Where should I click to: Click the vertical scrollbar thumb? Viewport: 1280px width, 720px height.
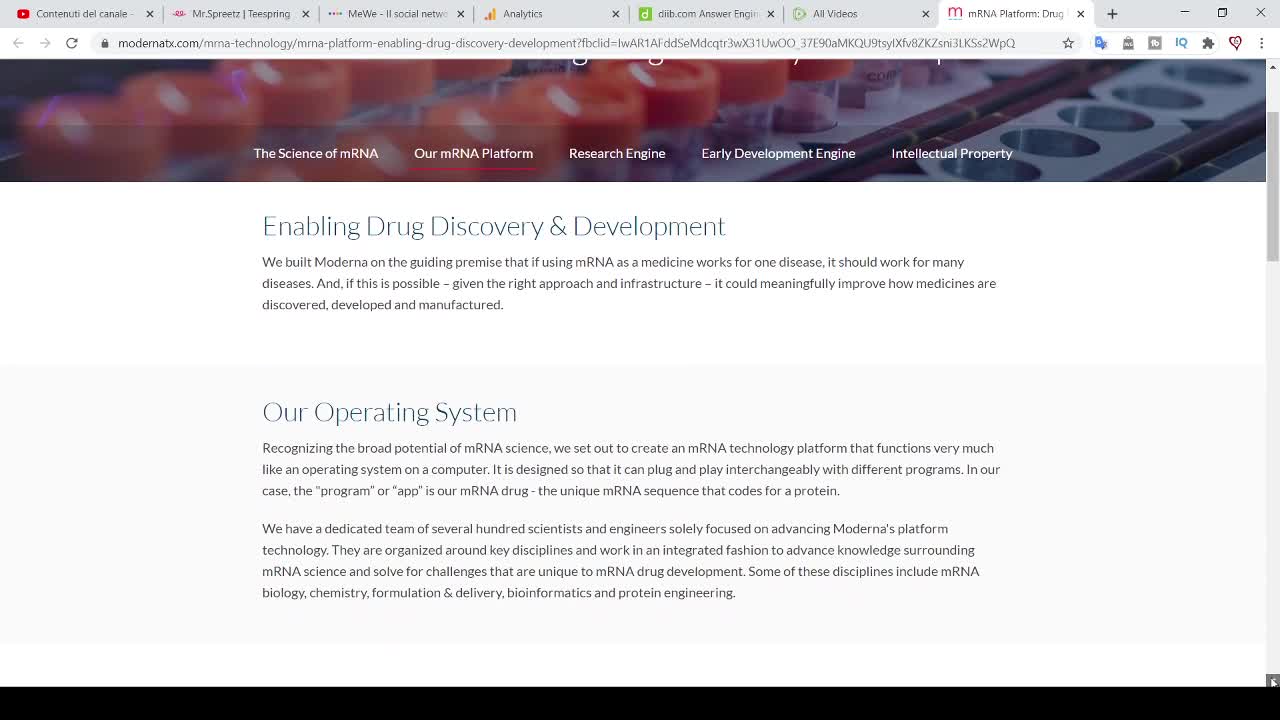pyautogui.click(x=1272, y=186)
